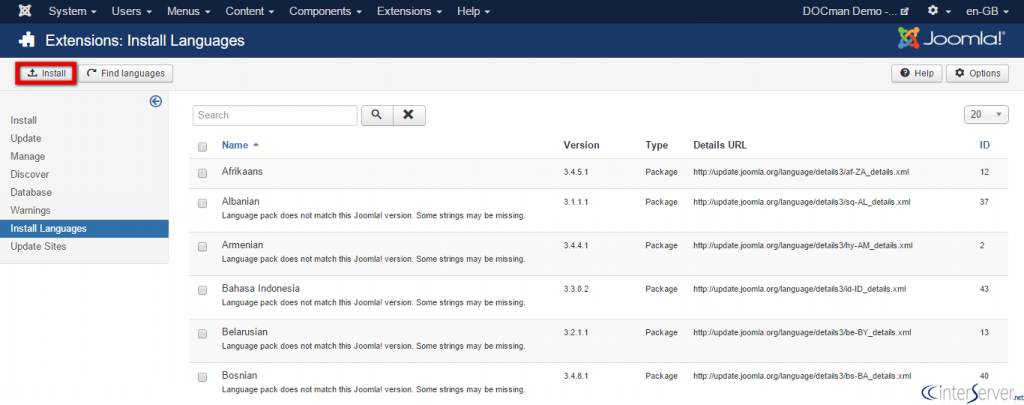
Task: Select Database in the sidebar
Action: tap(31, 193)
